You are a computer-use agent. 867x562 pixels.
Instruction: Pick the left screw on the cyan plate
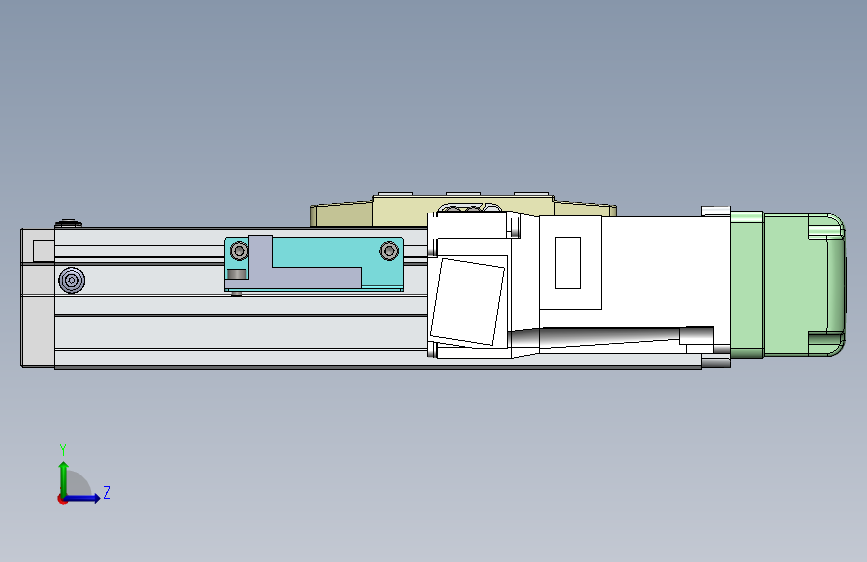click(x=239, y=251)
